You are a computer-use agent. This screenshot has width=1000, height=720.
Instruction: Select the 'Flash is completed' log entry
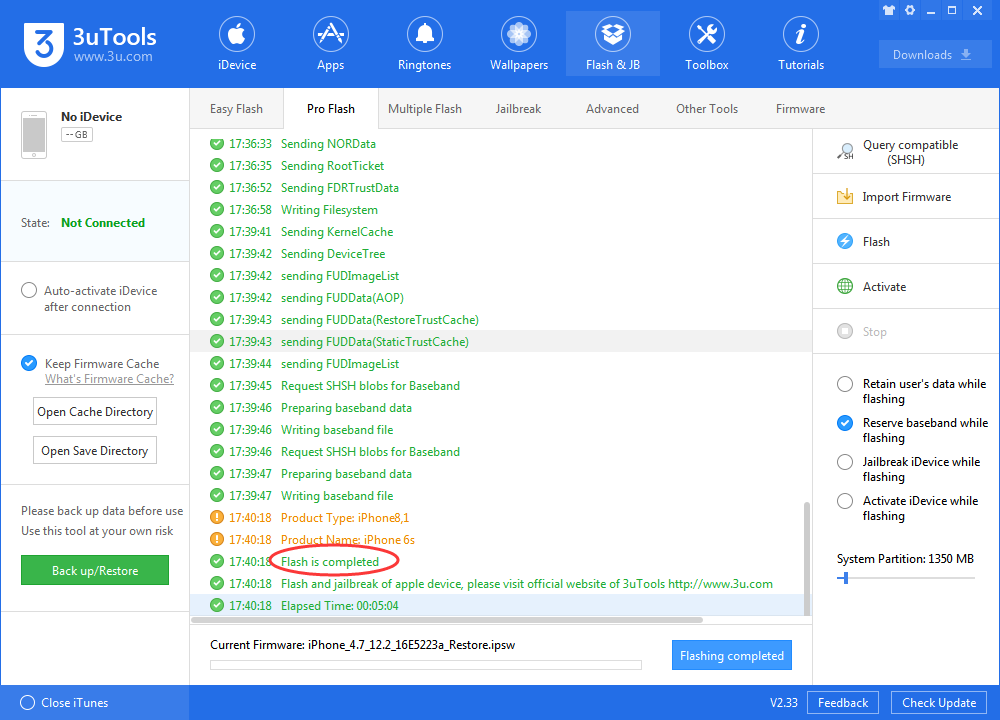pos(330,561)
